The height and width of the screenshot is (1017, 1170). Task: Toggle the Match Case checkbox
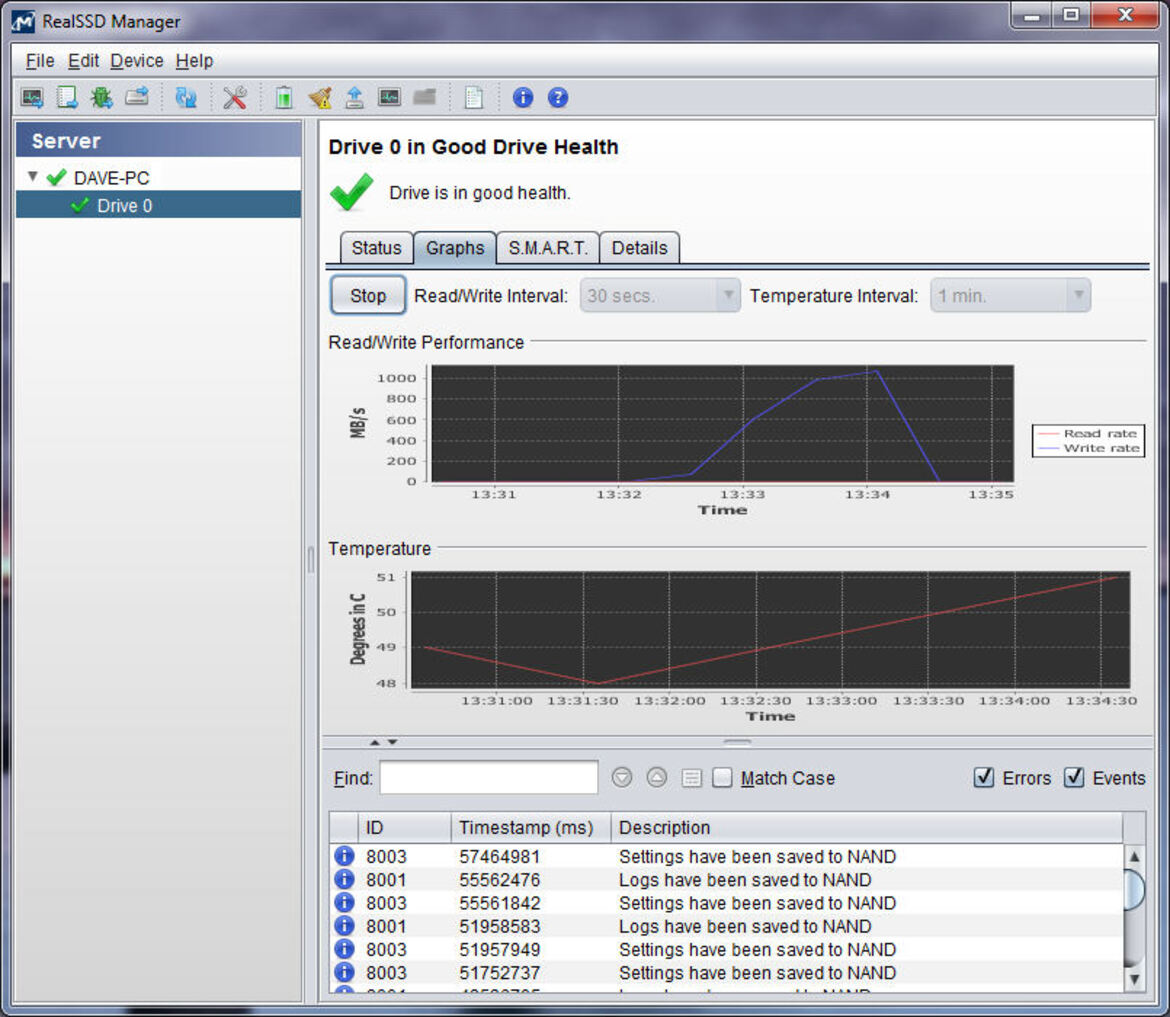coord(722,778)
